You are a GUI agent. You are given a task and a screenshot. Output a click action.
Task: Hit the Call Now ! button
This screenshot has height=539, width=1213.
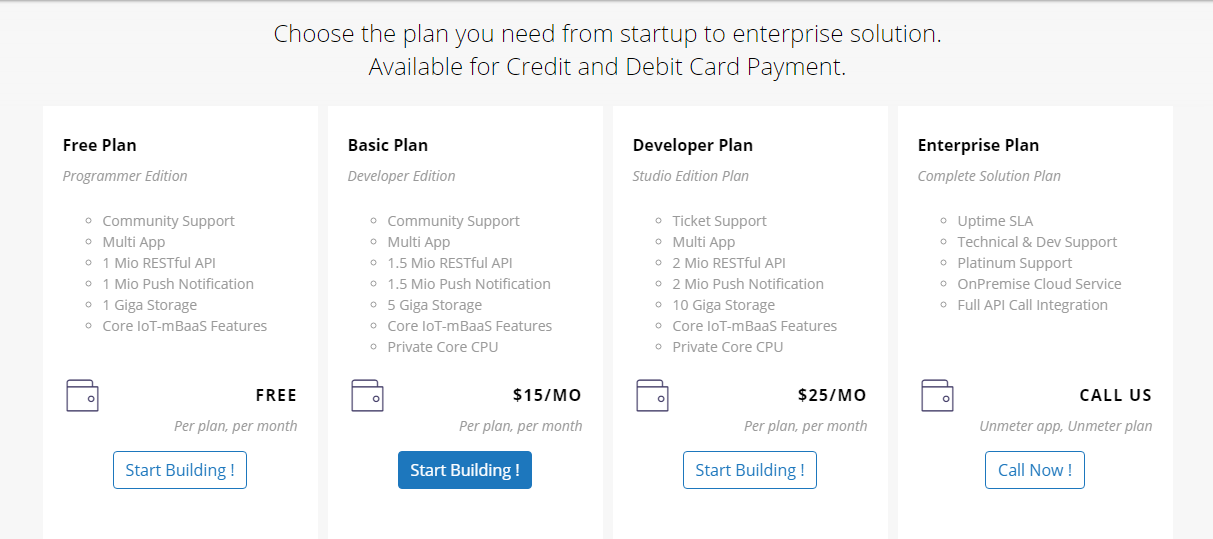click(1034, 470)
